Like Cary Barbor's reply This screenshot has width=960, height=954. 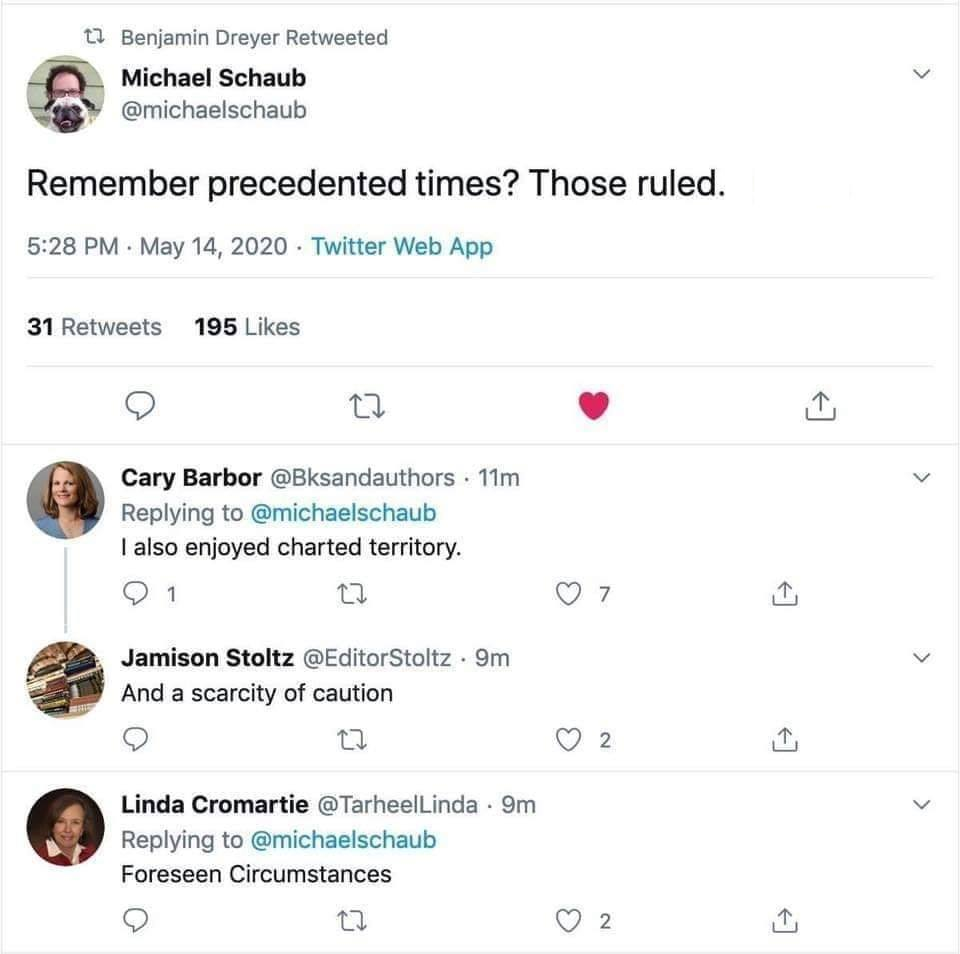pos(568,594)
